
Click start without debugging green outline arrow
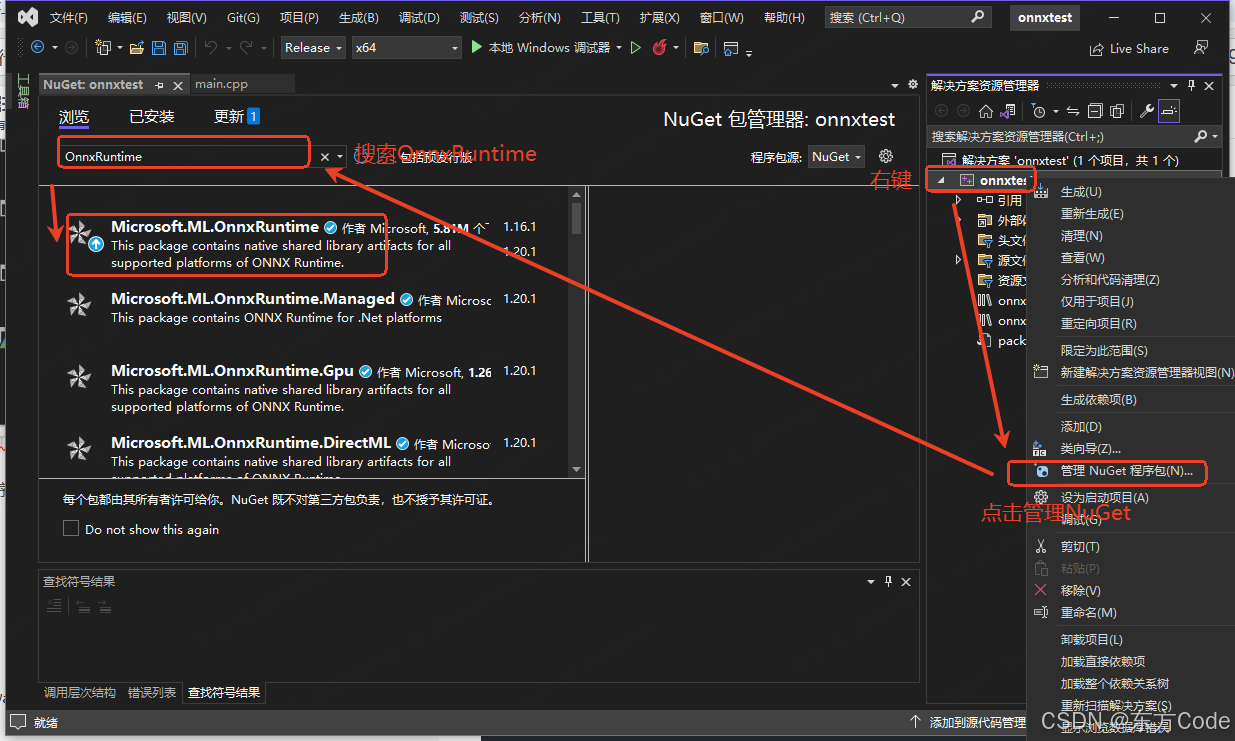coord(636,47)
